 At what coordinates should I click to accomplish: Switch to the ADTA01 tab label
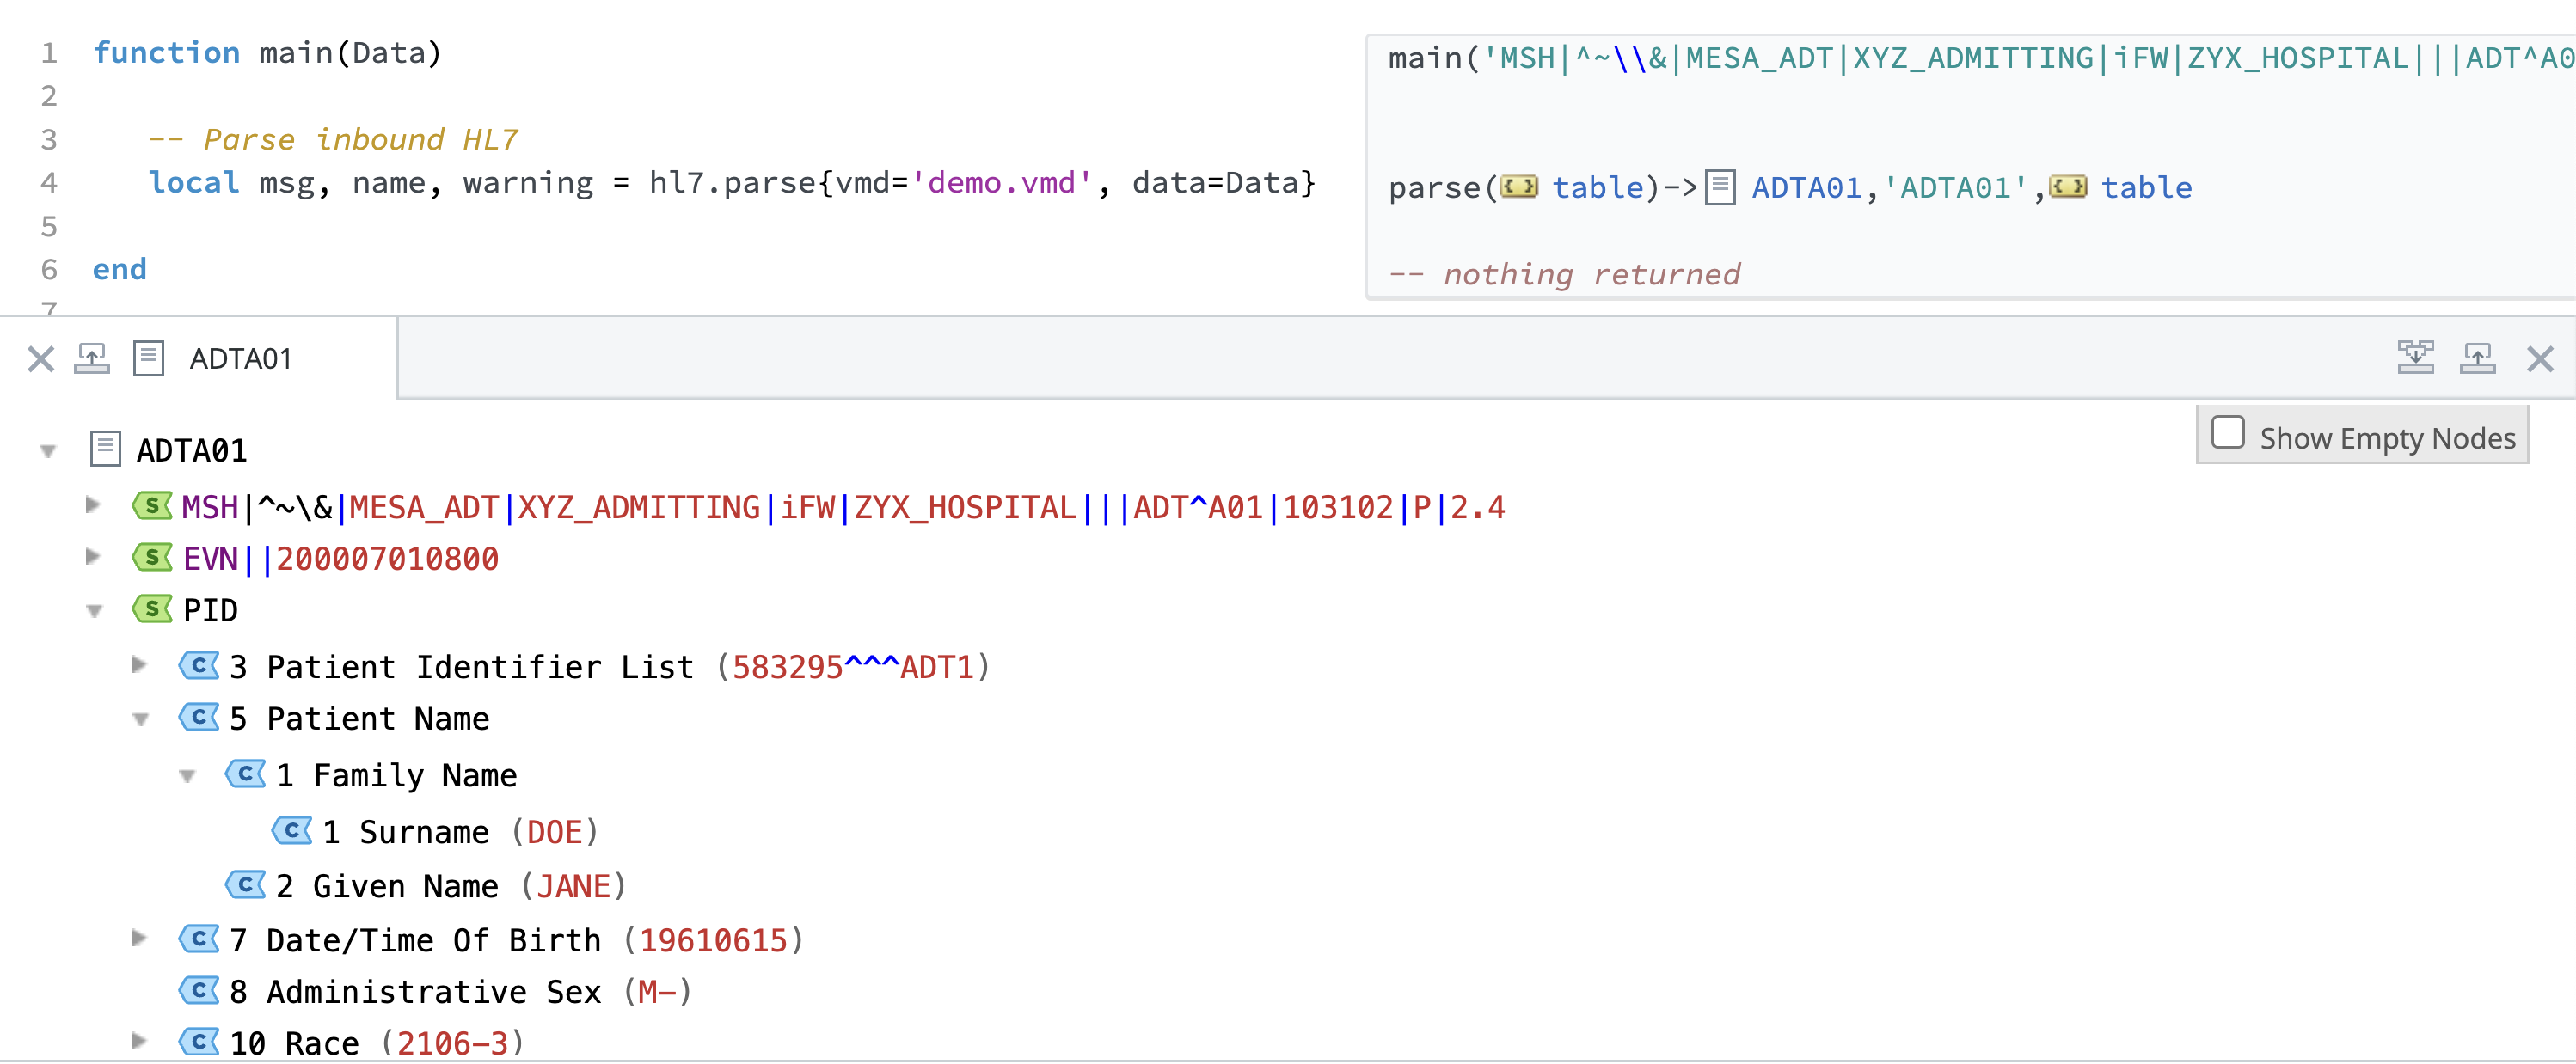tap(241, 359)
